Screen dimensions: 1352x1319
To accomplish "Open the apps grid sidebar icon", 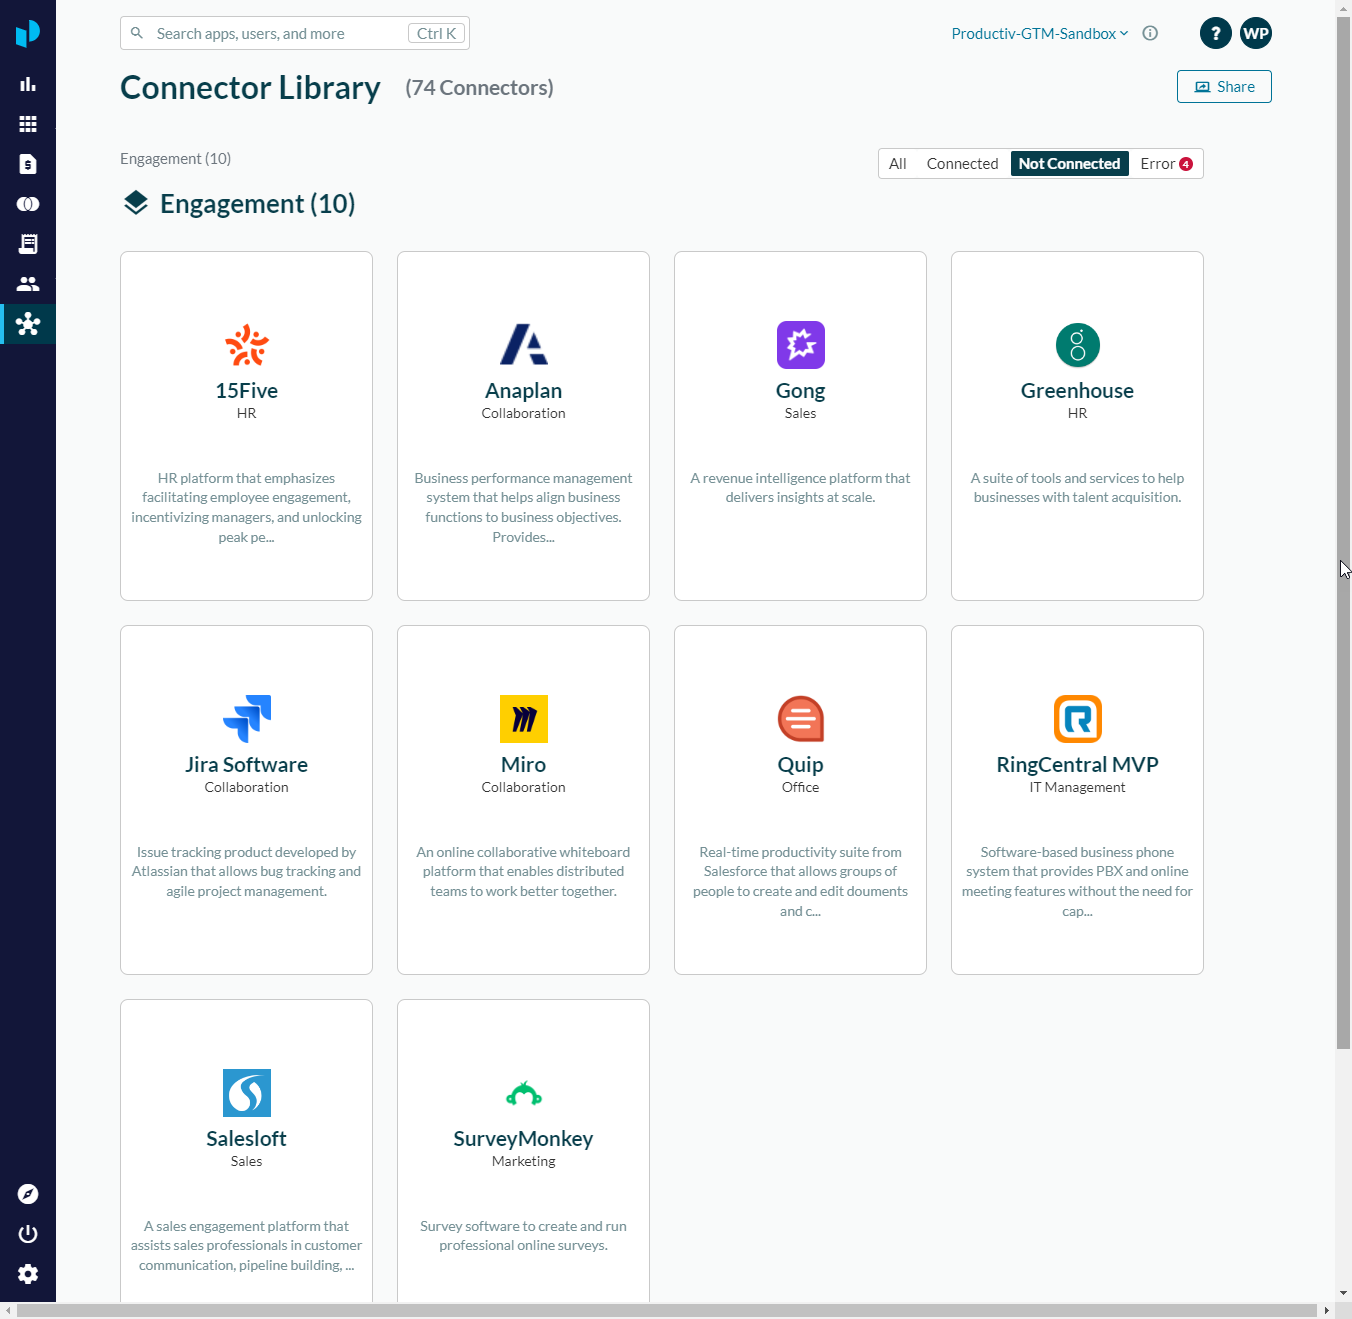I will click(x=28, y=124).
